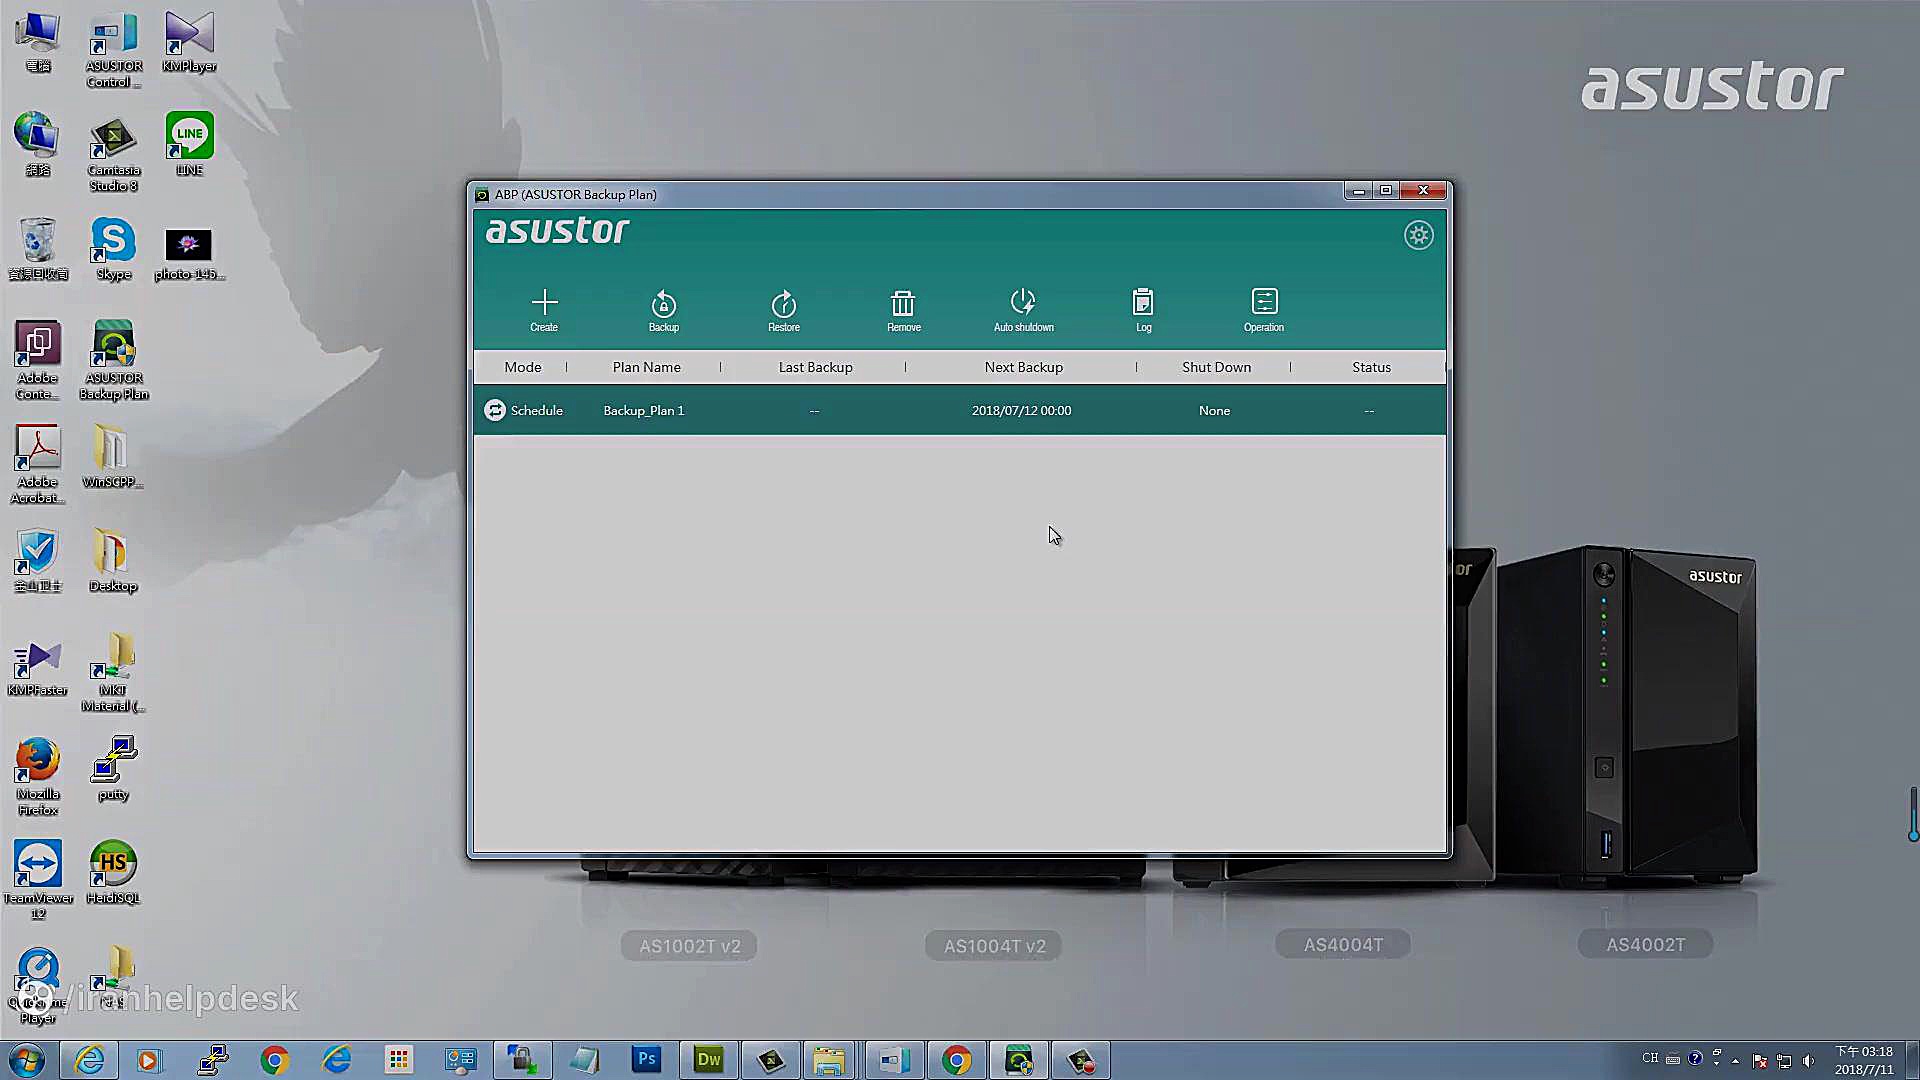Click the AS4002T model label
Image resolution: width=1920 pixels, height=1080 pixels.
1645,944
